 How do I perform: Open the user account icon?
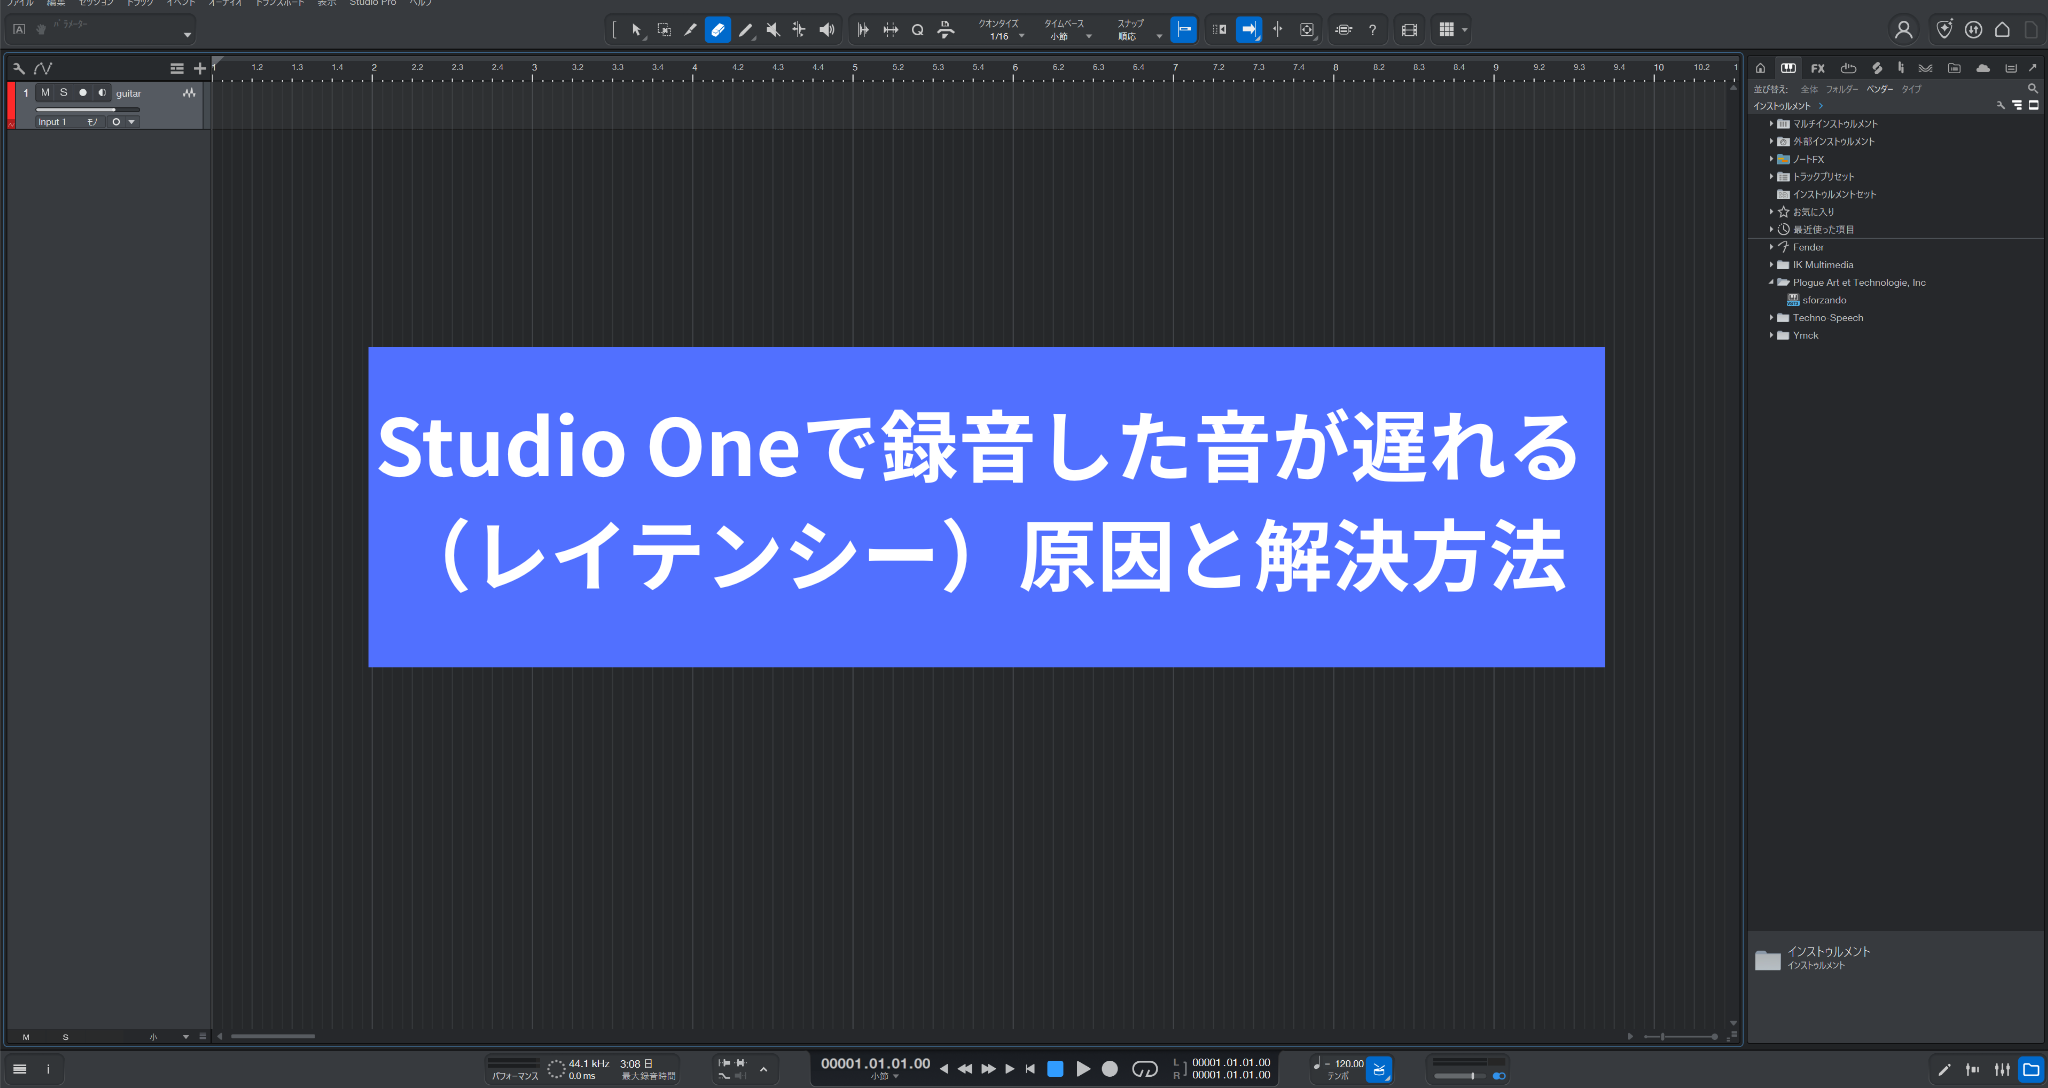coord(1903,30)
